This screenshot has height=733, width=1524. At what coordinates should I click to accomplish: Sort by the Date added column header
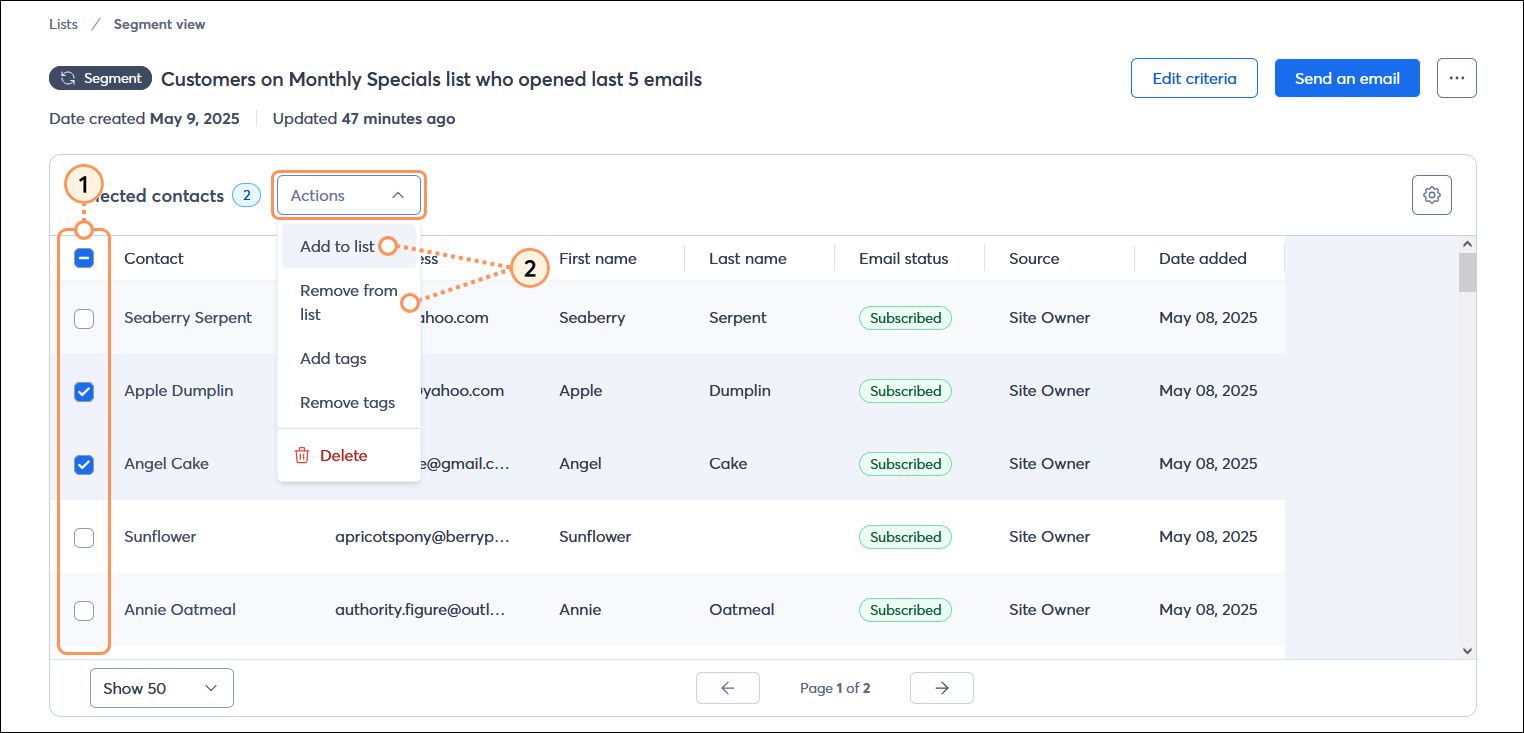1203,258
